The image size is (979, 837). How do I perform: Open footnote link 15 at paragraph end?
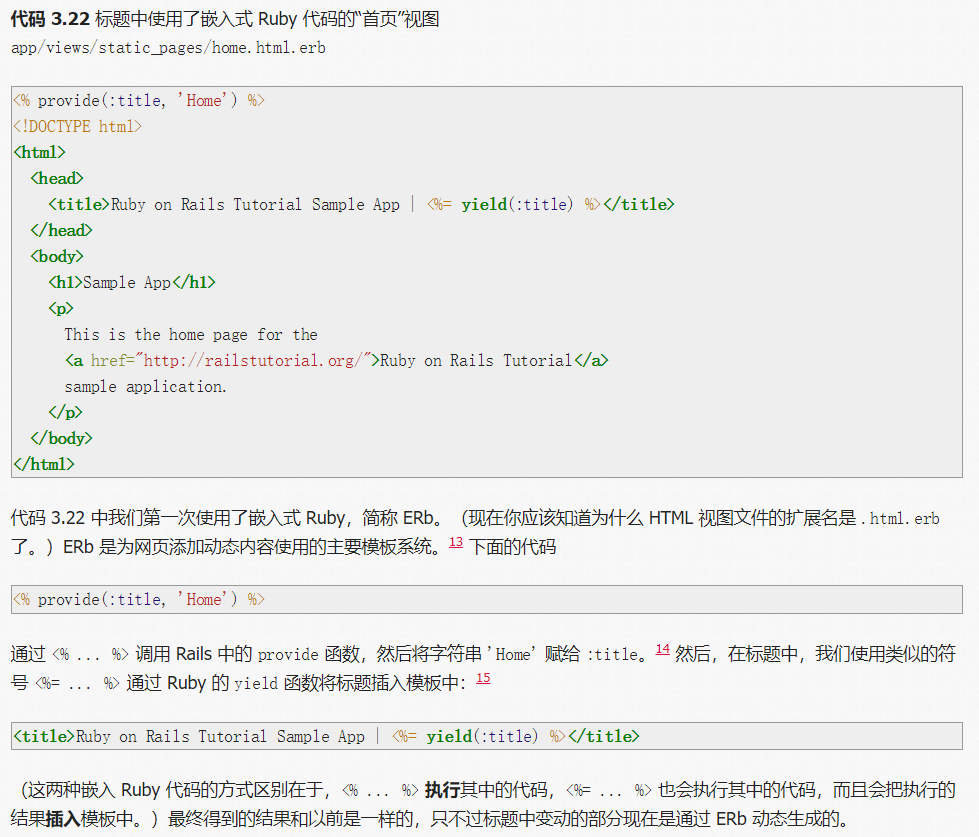tap(482, 677)
